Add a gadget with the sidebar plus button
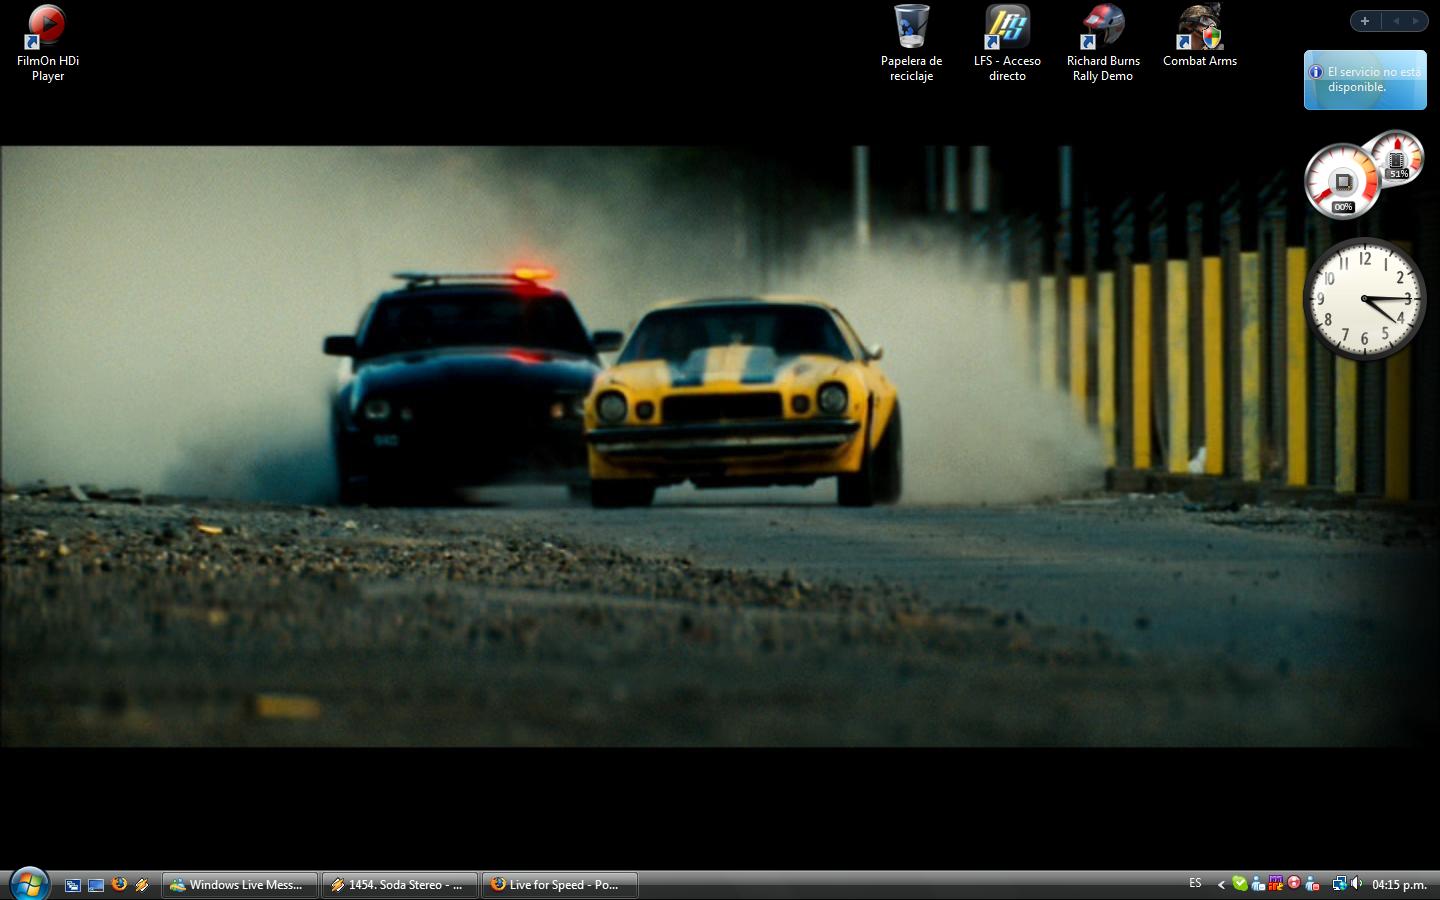1440x900 pixels. pyautogui.click(x=1365, y=21)
